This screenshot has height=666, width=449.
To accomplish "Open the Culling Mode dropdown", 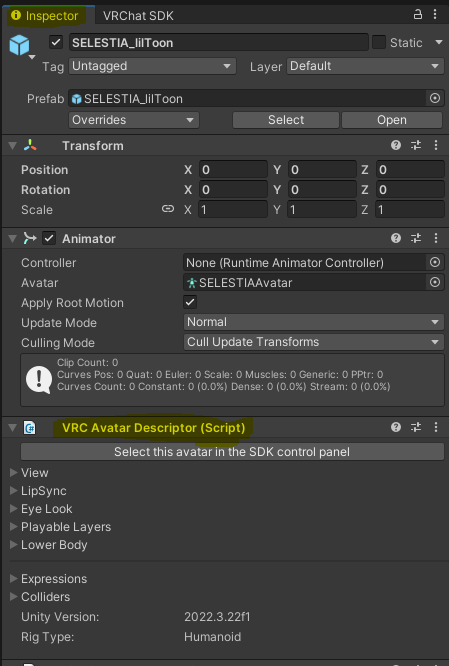I will [x=314, y=342].
